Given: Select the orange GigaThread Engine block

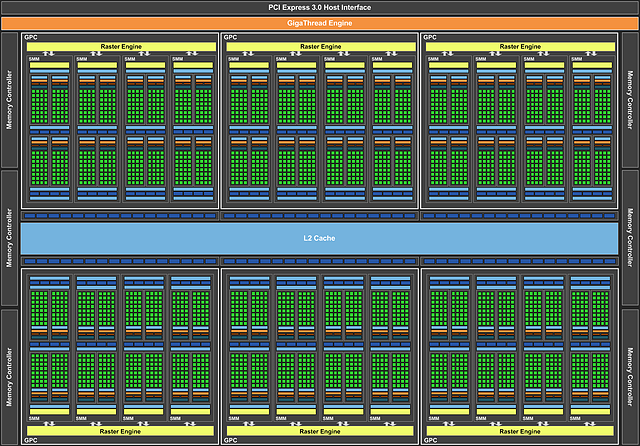Looking at the screenshot, I should (x=320, y=23).
